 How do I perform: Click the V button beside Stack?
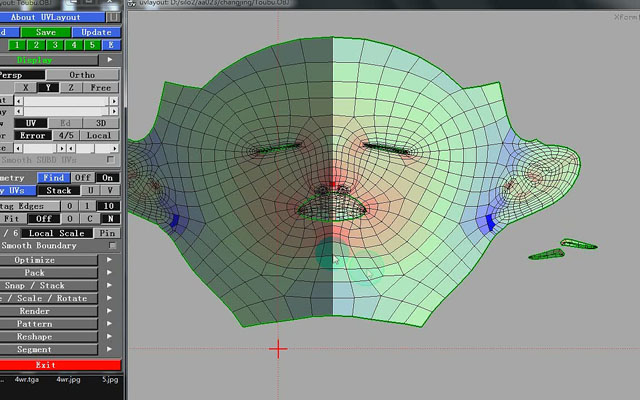click(x=110, y=190)
